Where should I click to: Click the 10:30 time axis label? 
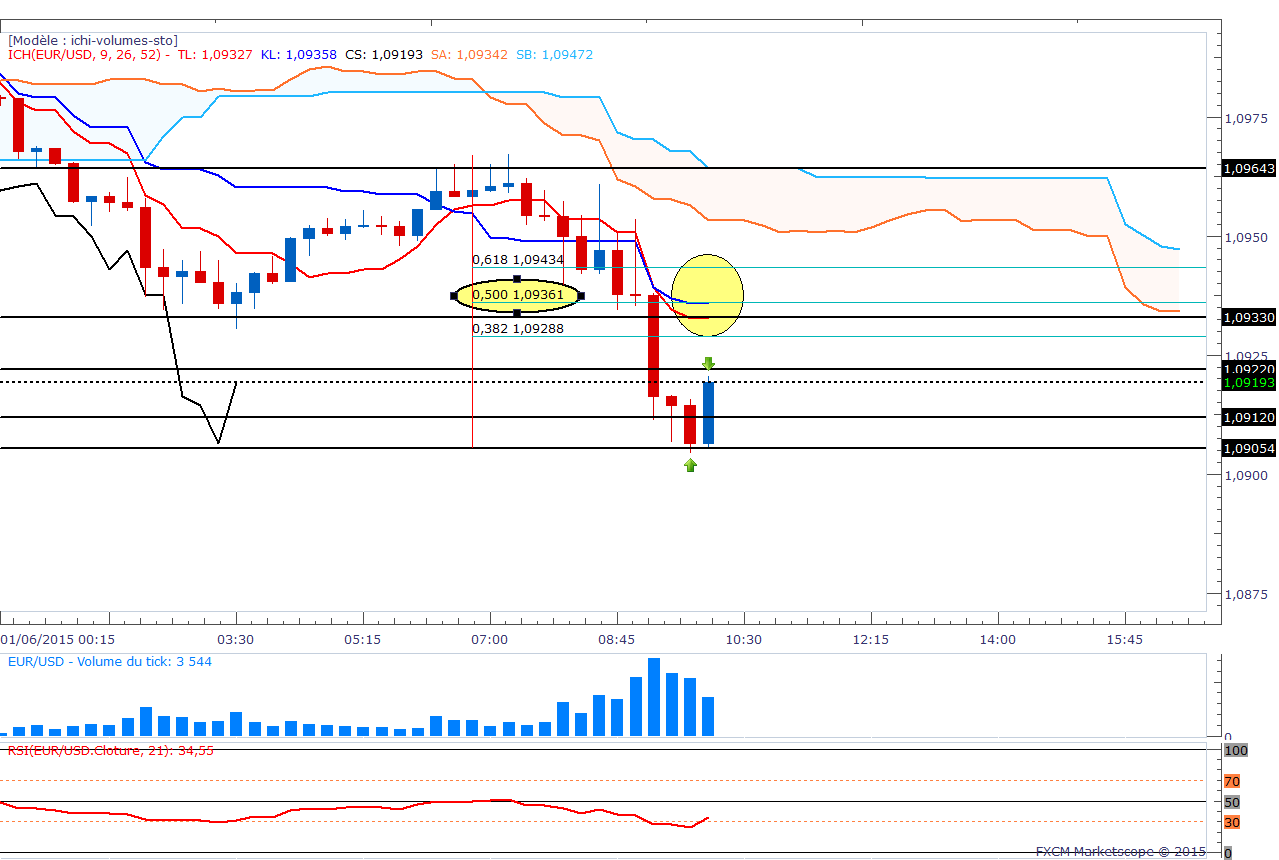click(x=744, y=639)
